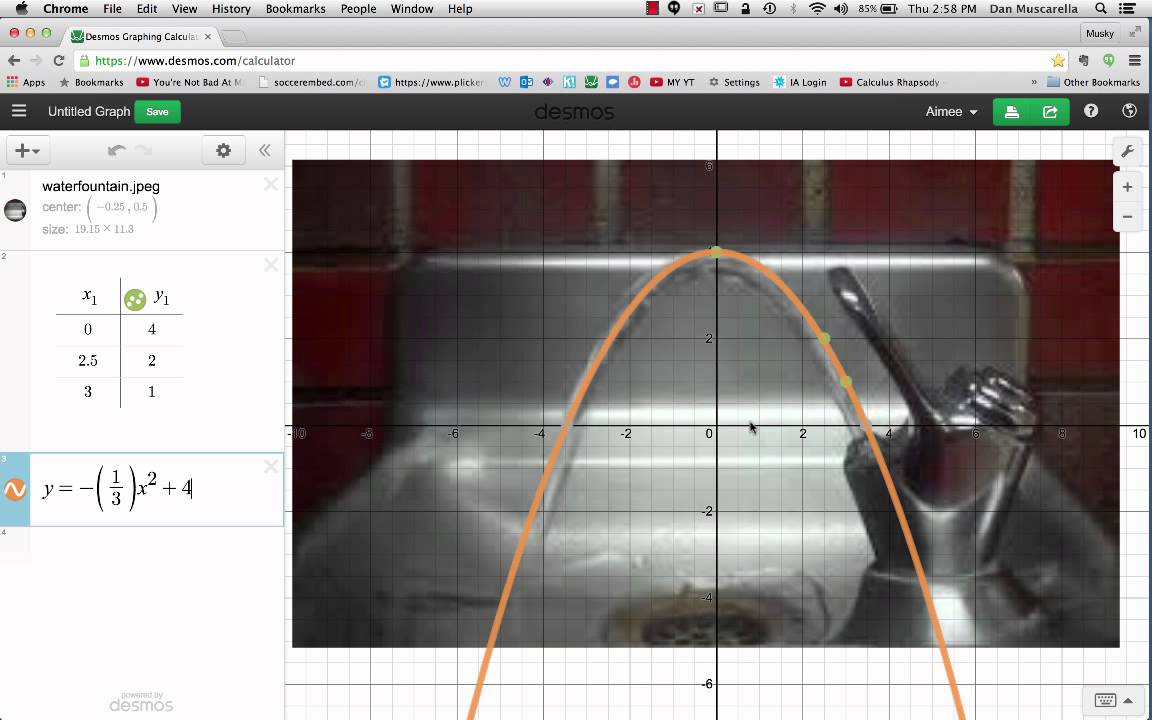Viewport: 1152px width, 720px height.
Task: Click the Chrome new tab button
Action: (x=233, y=37)
